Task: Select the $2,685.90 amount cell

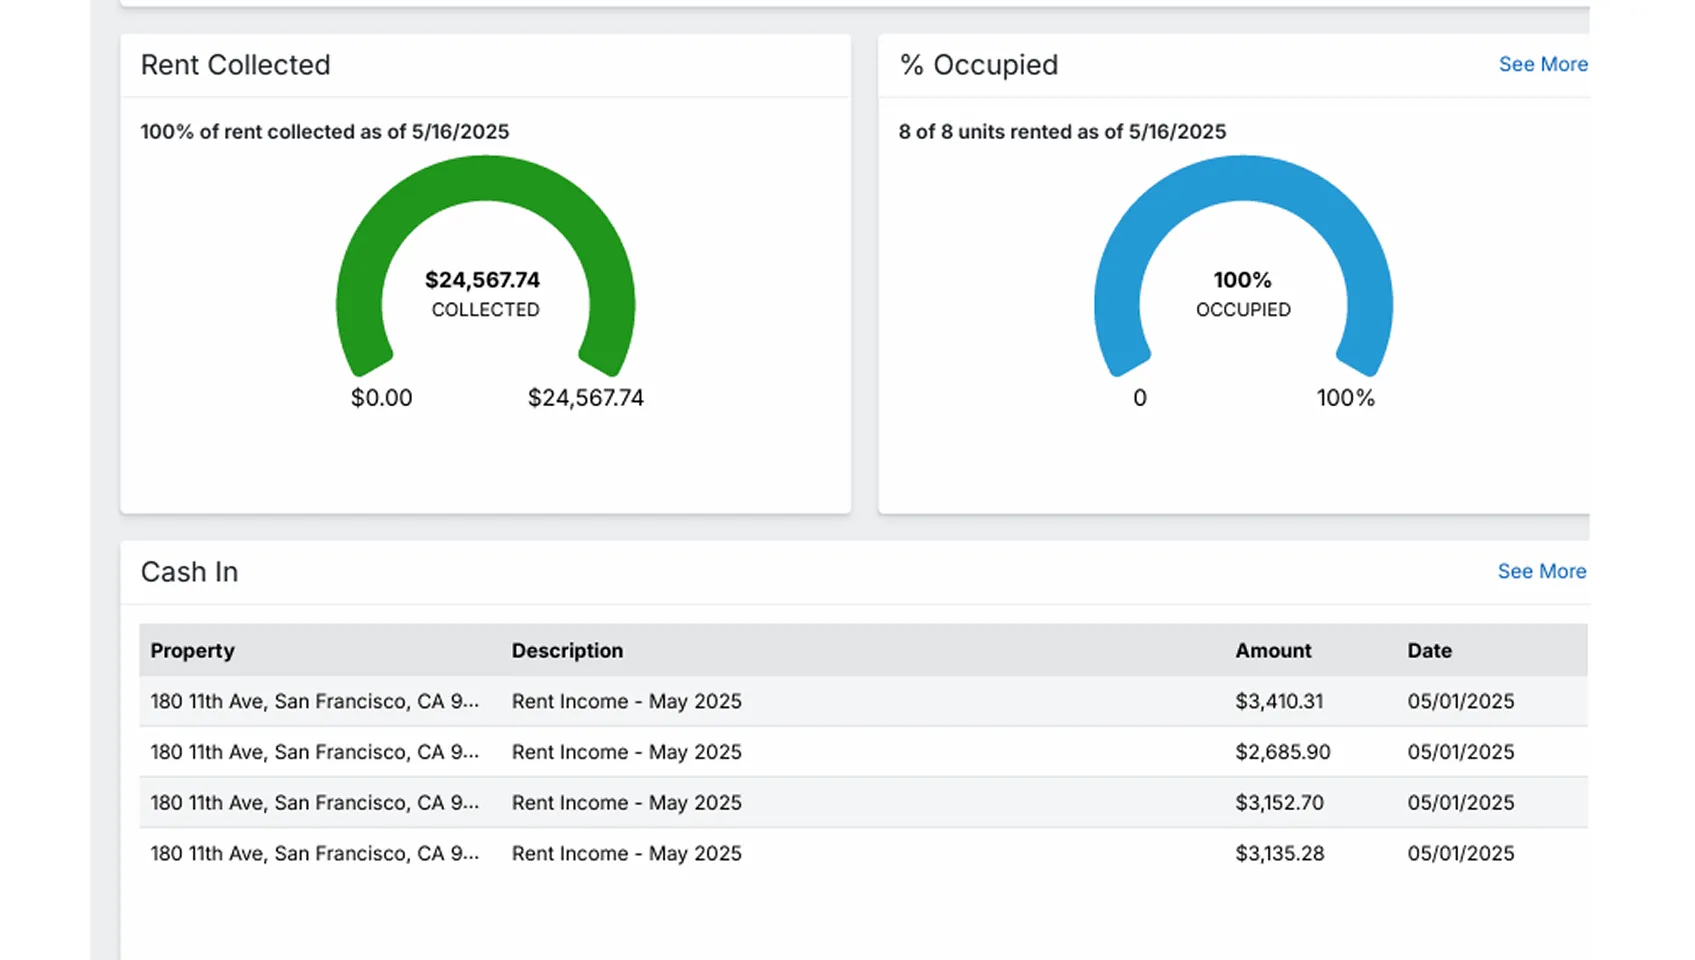Action: pos(1282,752)
